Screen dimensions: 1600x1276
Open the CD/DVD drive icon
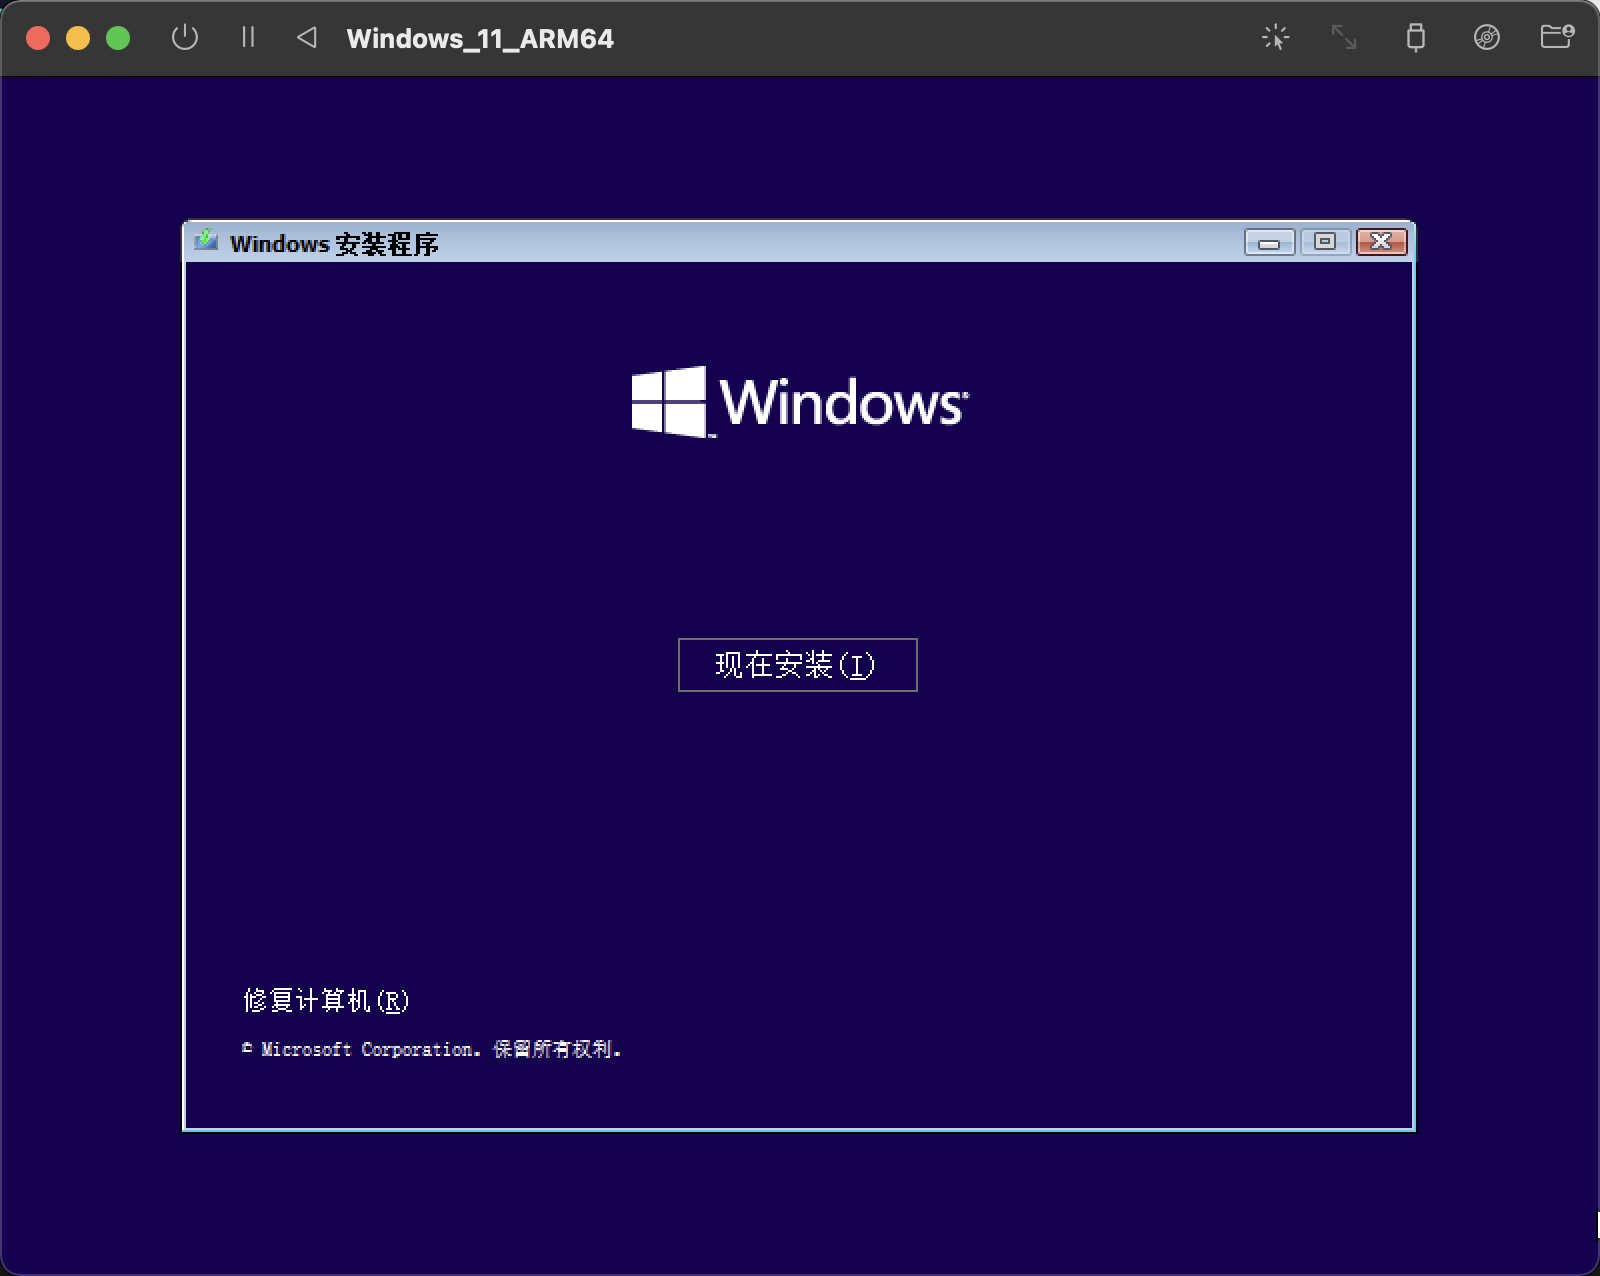point(1487,38)
